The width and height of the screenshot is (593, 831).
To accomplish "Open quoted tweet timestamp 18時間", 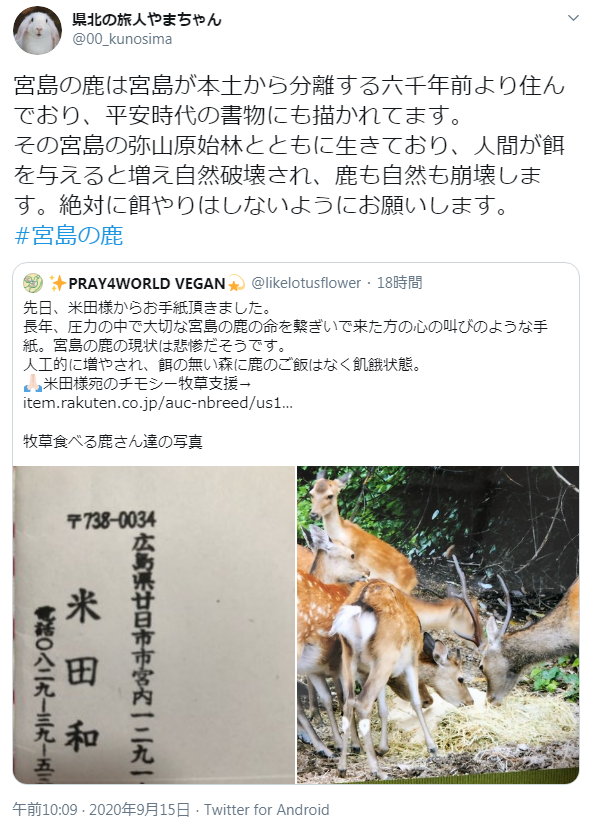I will pos(400,283).
